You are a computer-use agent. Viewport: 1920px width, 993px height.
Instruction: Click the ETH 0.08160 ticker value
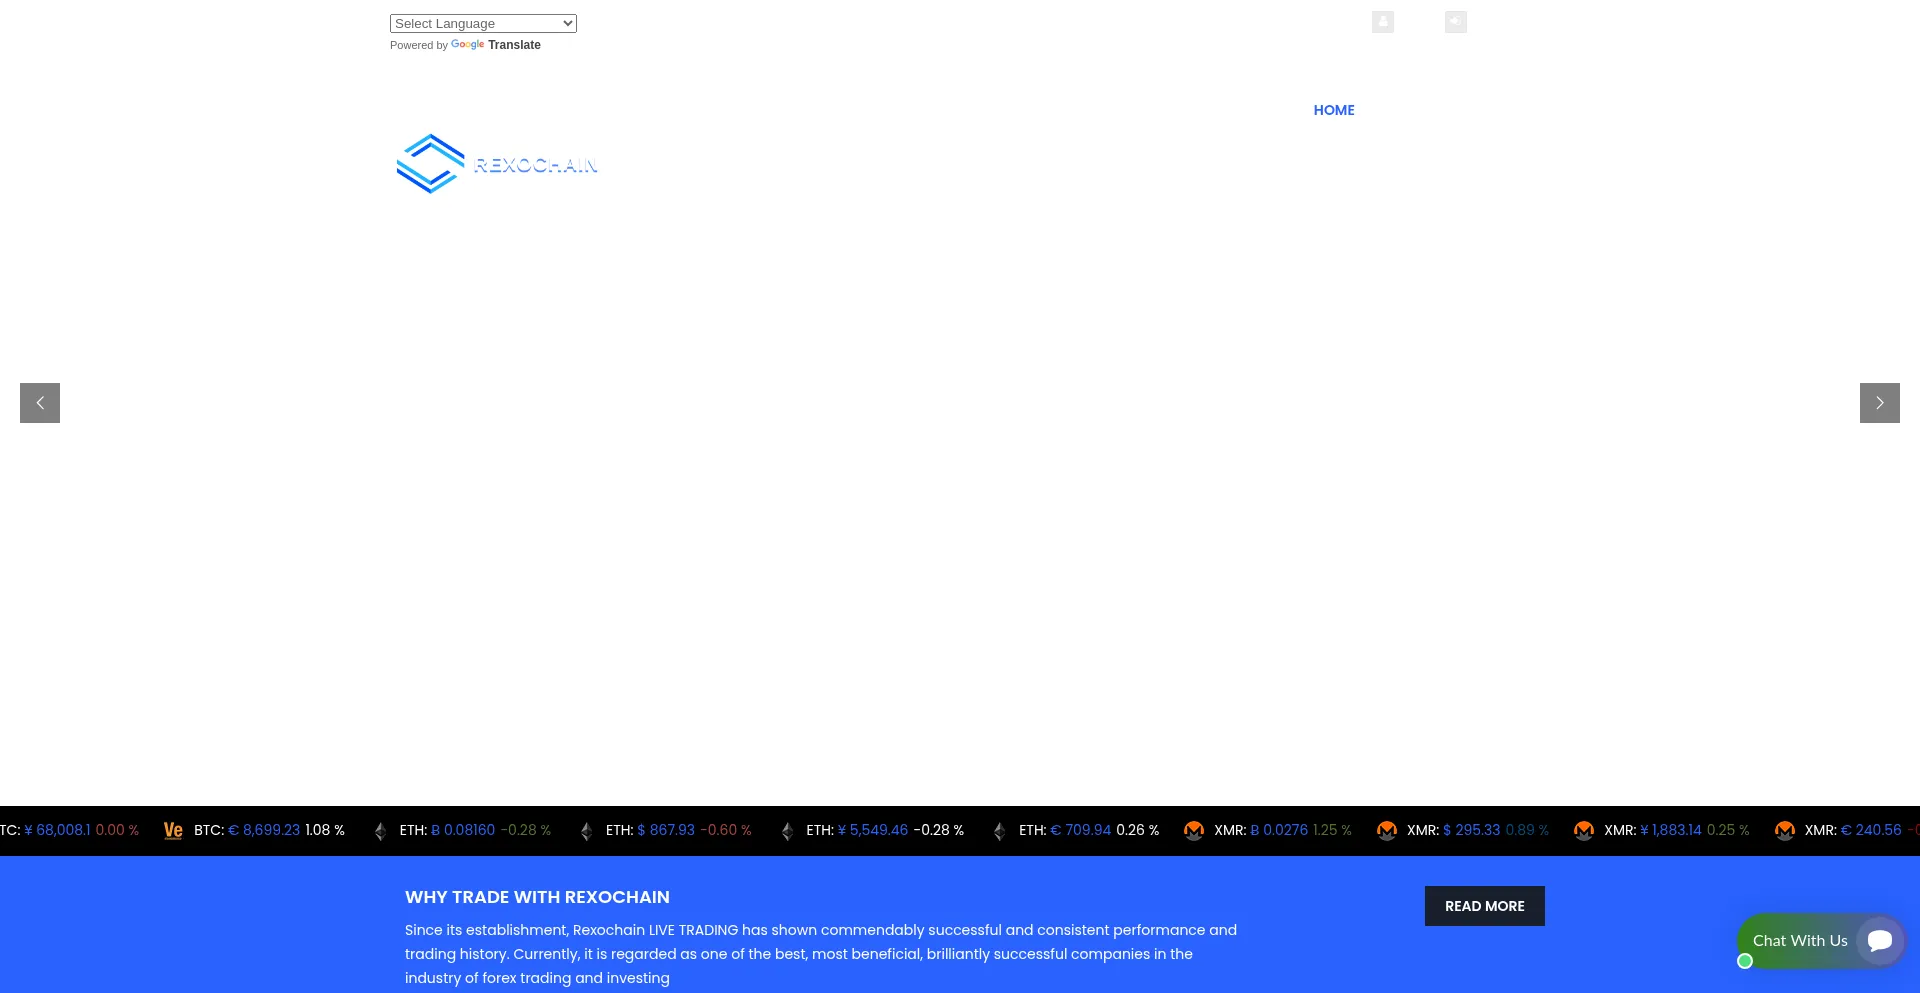[463, 830]
